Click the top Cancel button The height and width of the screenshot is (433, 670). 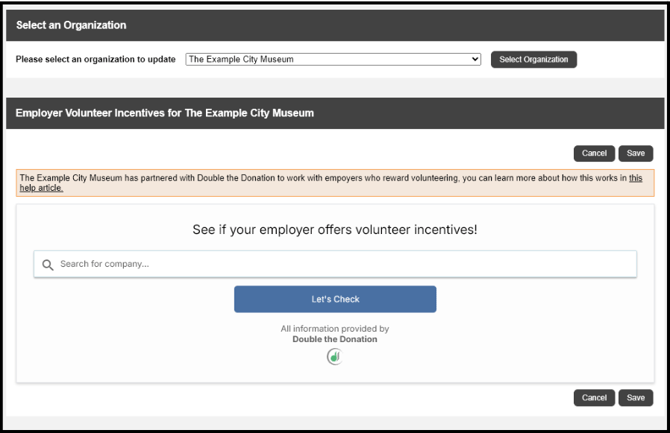594,153
